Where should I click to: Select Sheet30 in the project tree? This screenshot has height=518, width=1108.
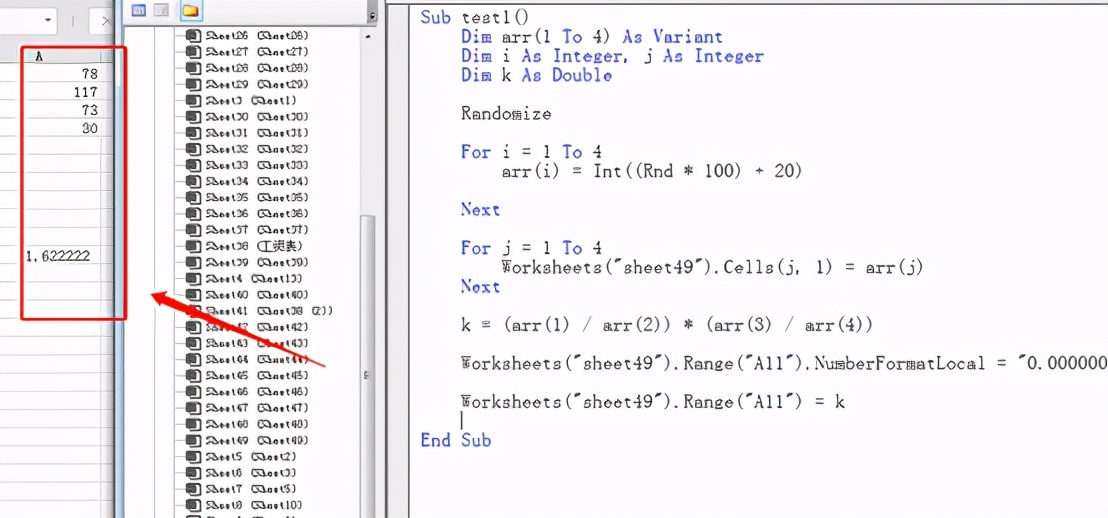point(247,117)
